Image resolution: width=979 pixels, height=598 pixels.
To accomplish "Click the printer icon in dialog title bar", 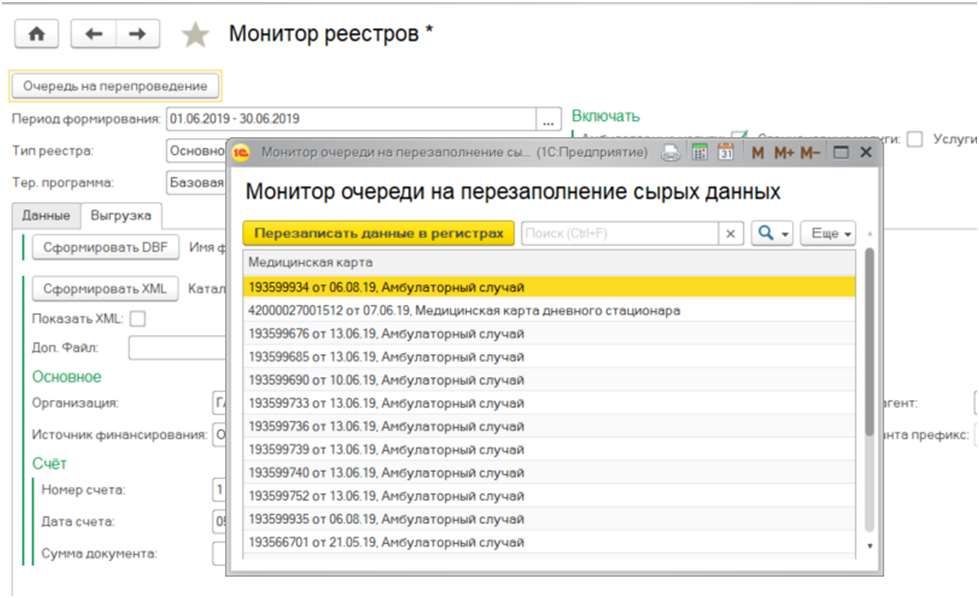I will [671, 152].
